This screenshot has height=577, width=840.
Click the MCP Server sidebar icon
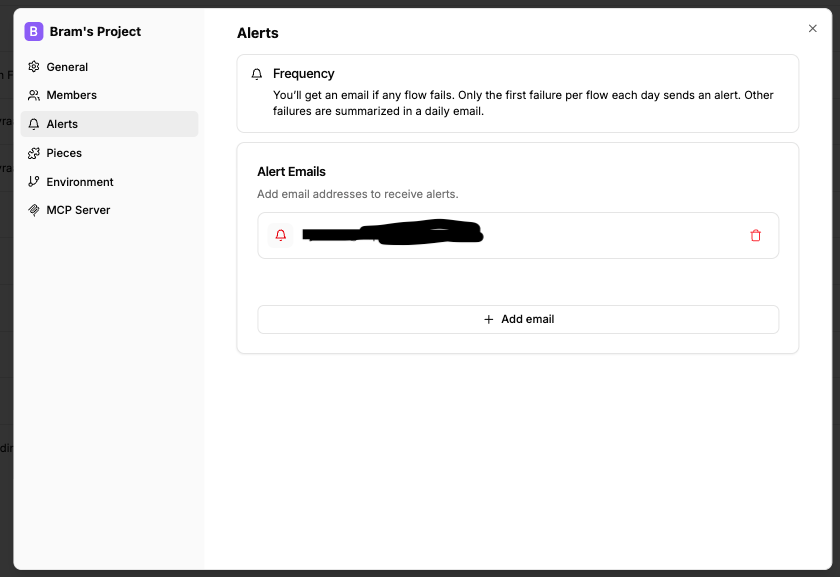click(x=34, y=210)
